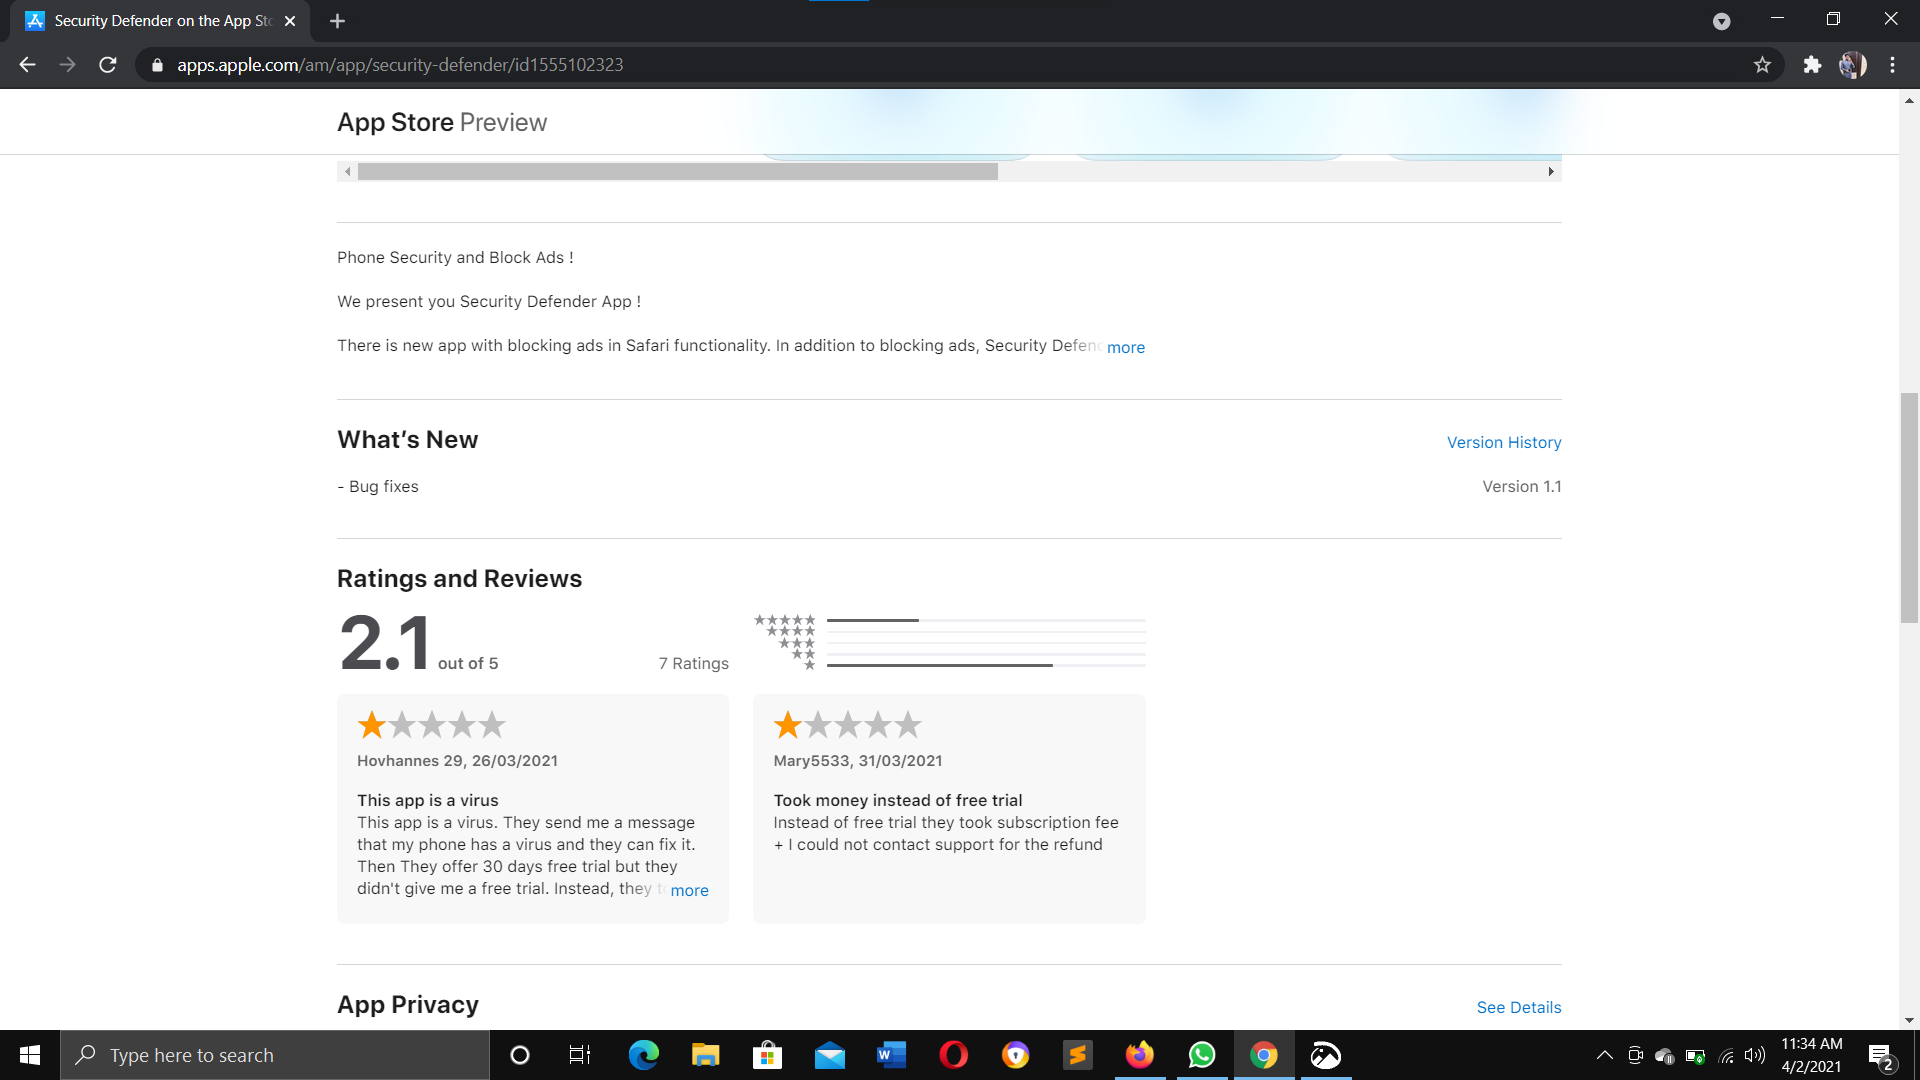Screen dimensions: 1920x1080
Task: Reload the App Store page
Action: pos(108,65)
